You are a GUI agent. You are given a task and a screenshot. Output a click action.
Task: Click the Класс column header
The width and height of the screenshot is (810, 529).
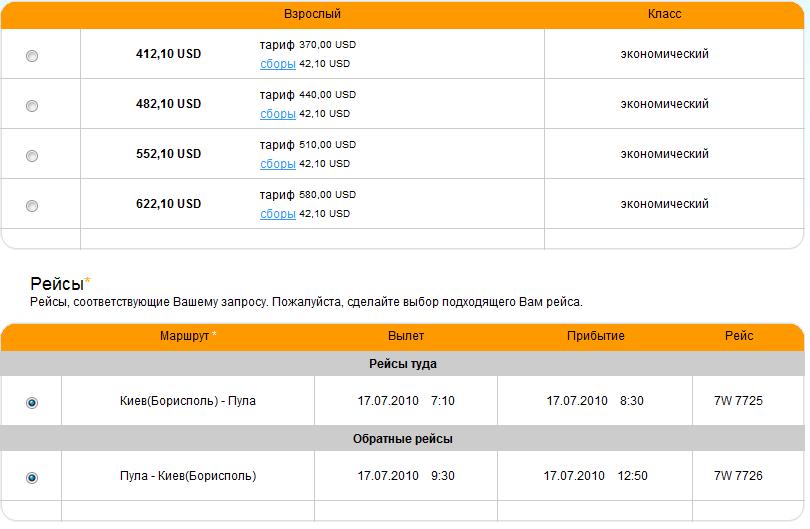pos(664,14)
